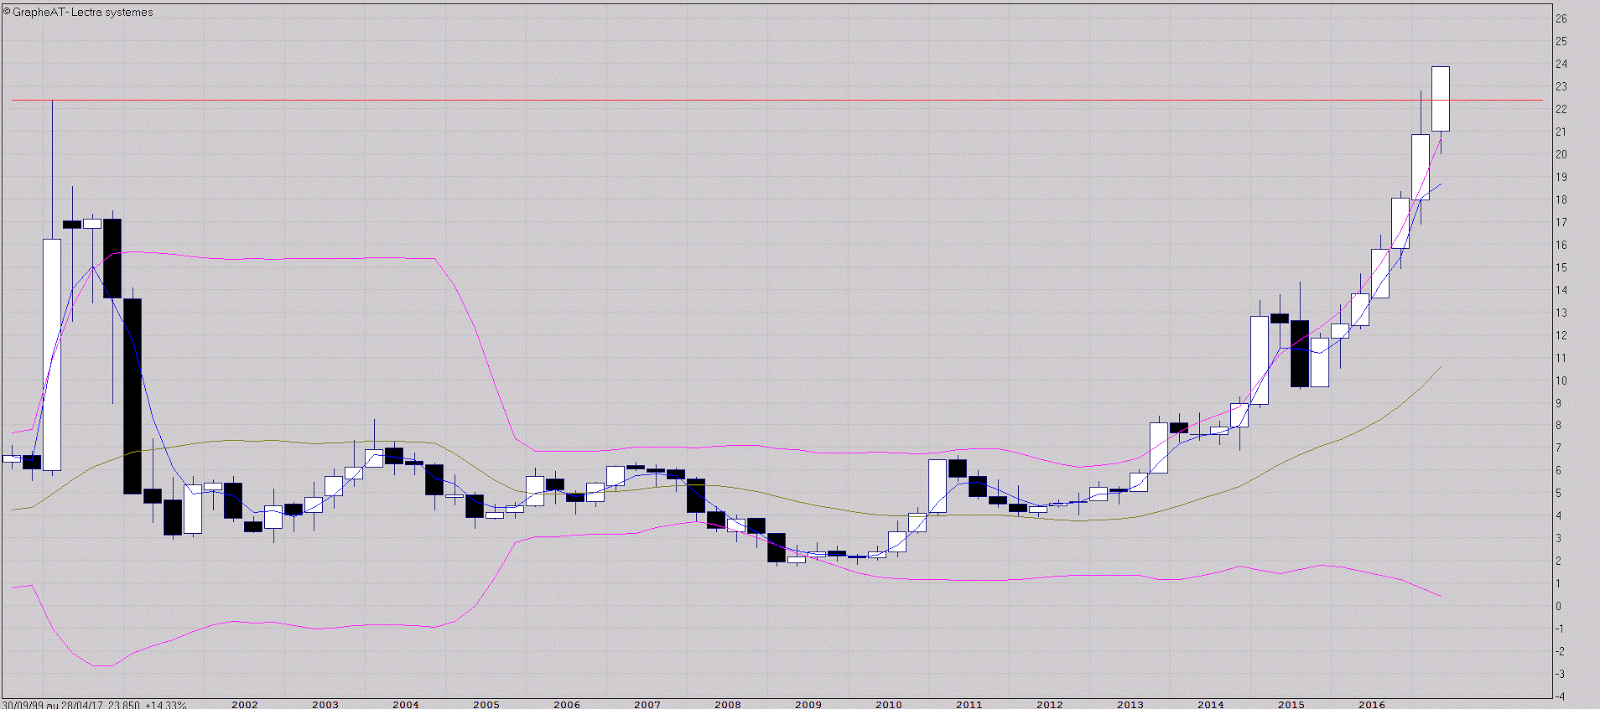Click price scale label 11

pos(1561,358)
